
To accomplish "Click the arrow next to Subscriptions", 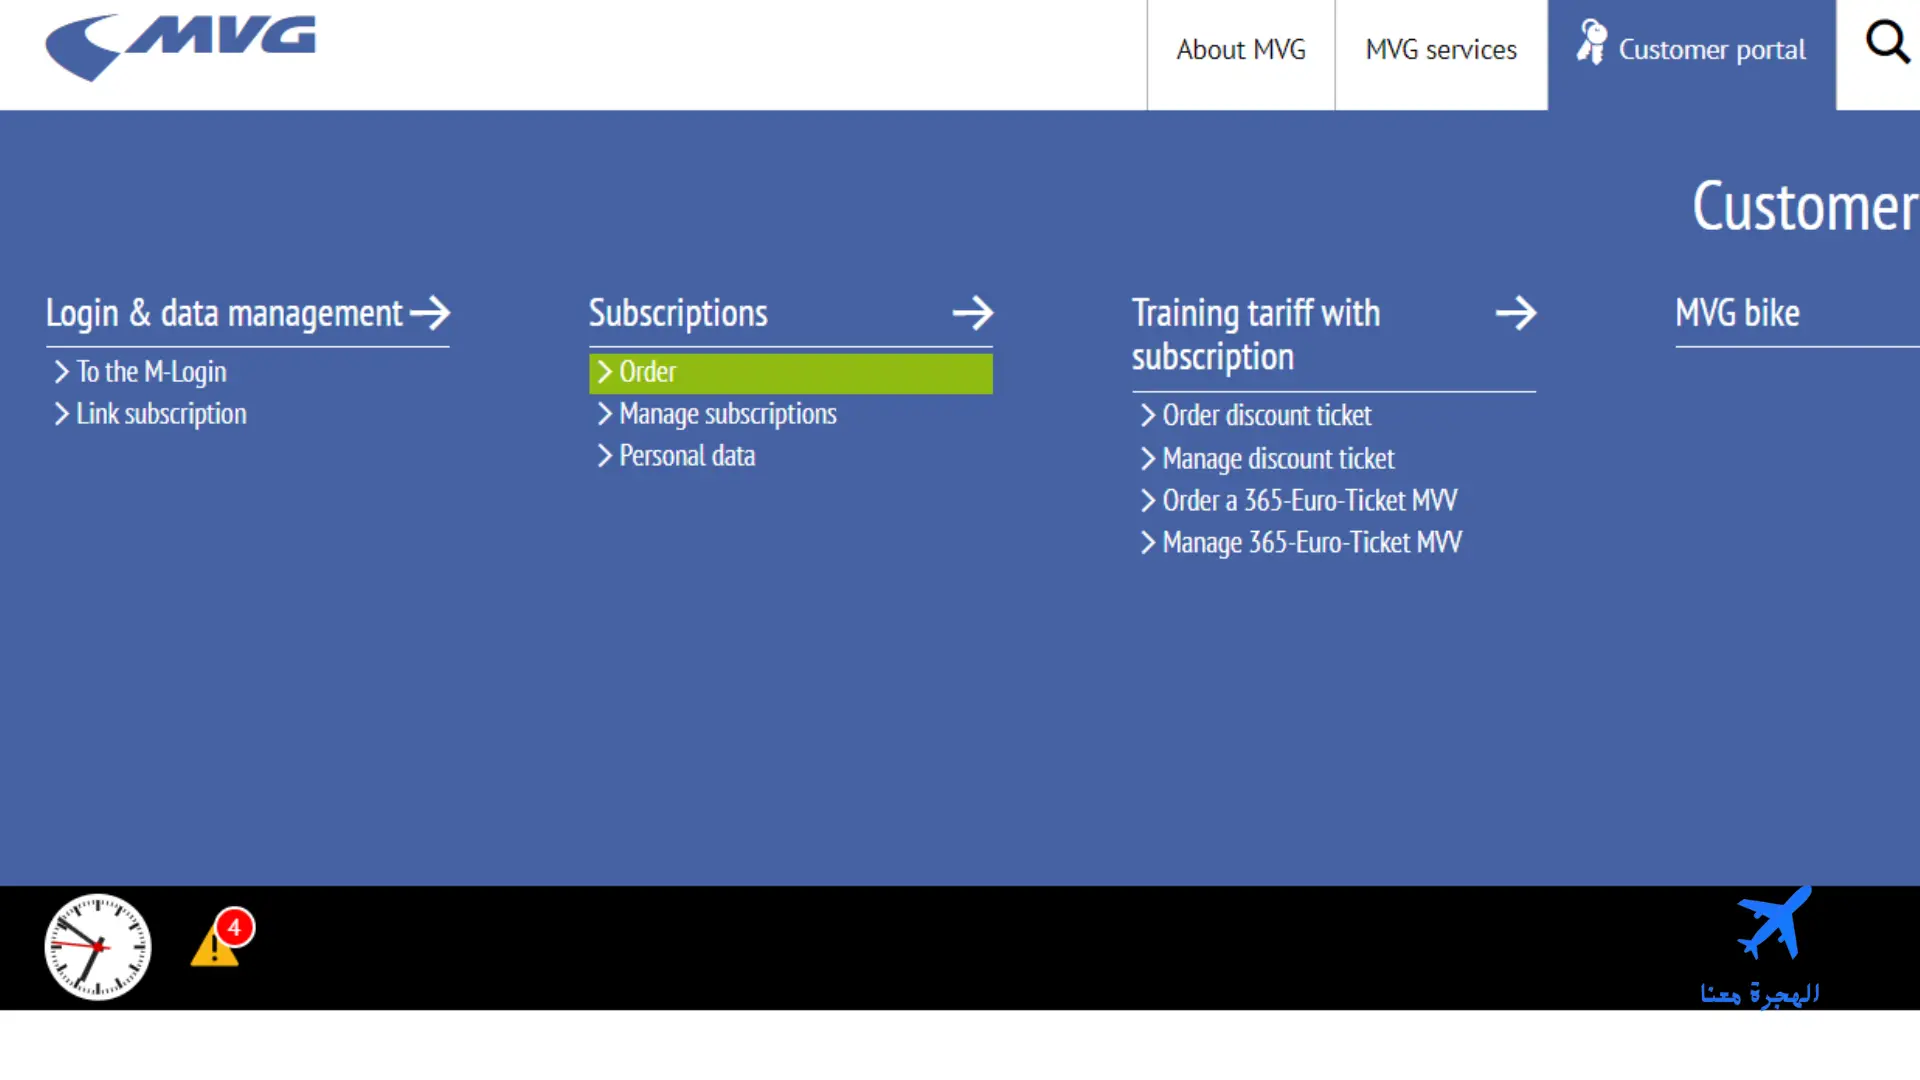I will [x=973, y=313].
